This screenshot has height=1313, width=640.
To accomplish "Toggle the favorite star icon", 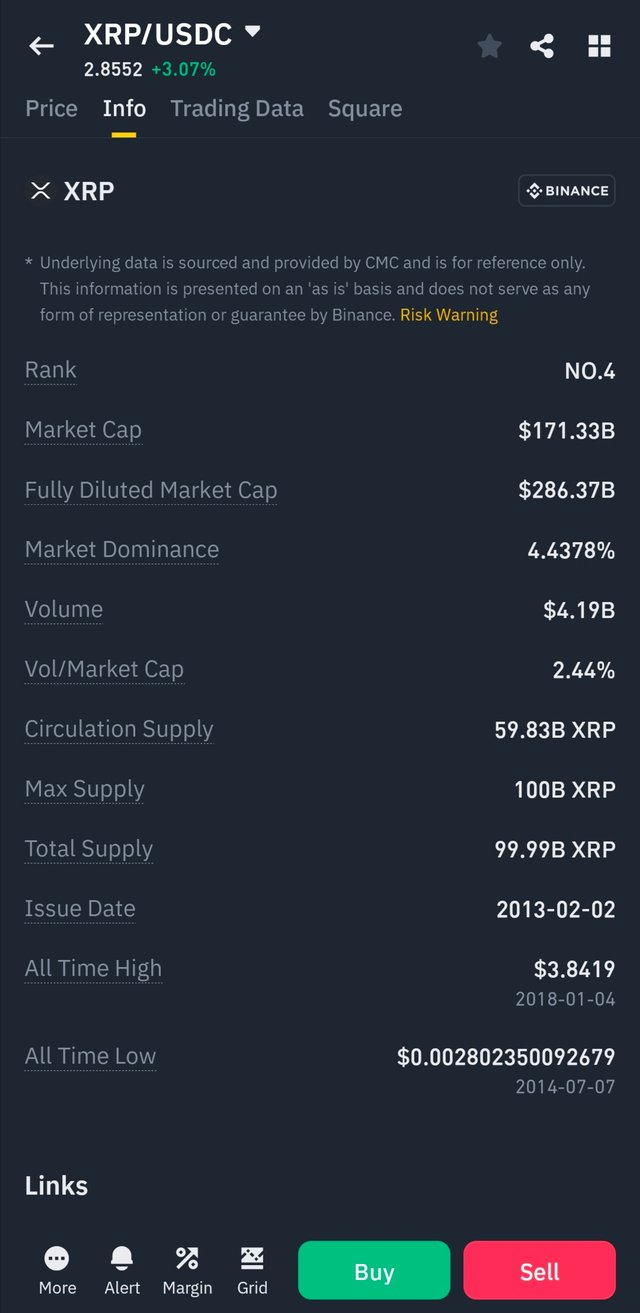I will click(489, 46).
